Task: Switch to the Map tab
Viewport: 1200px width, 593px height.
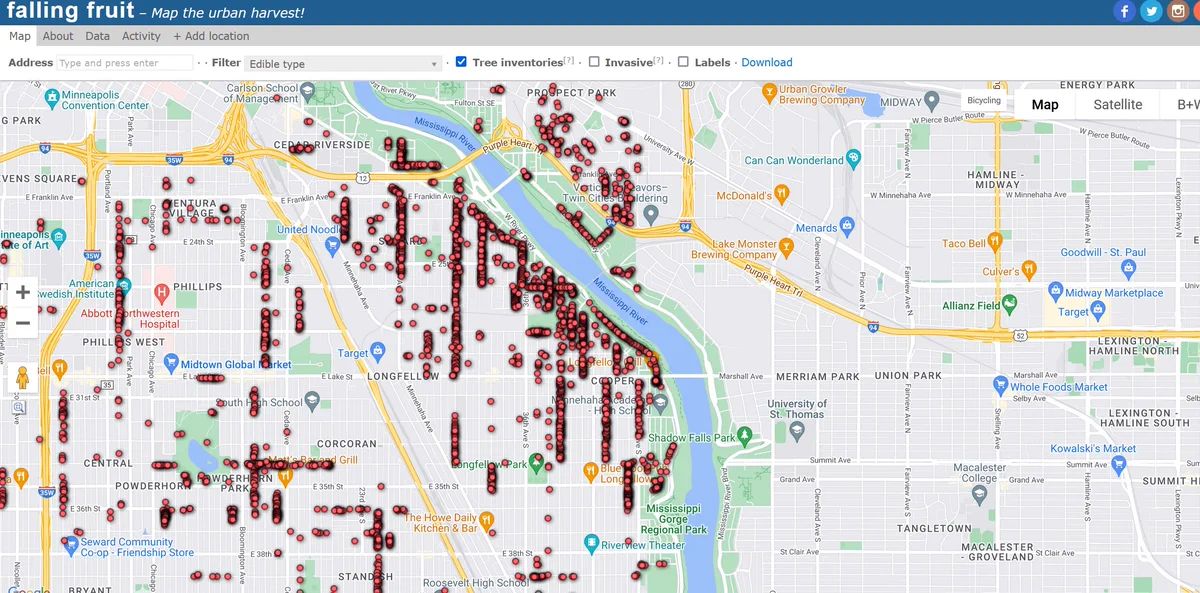Action: pos(19,36)
